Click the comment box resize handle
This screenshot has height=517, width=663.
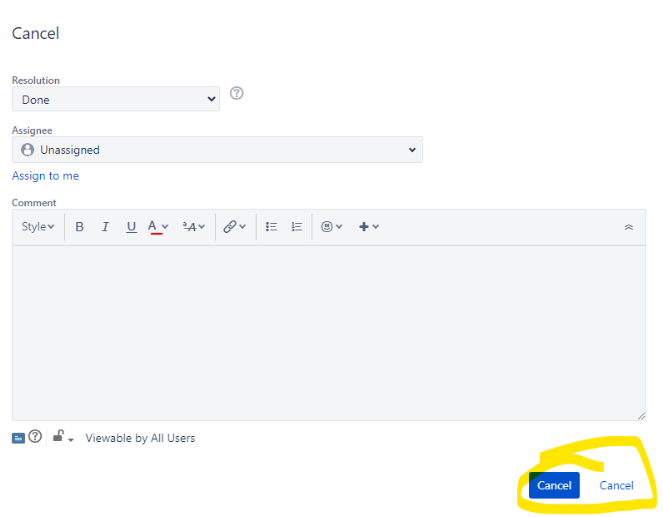click(641, 416)
